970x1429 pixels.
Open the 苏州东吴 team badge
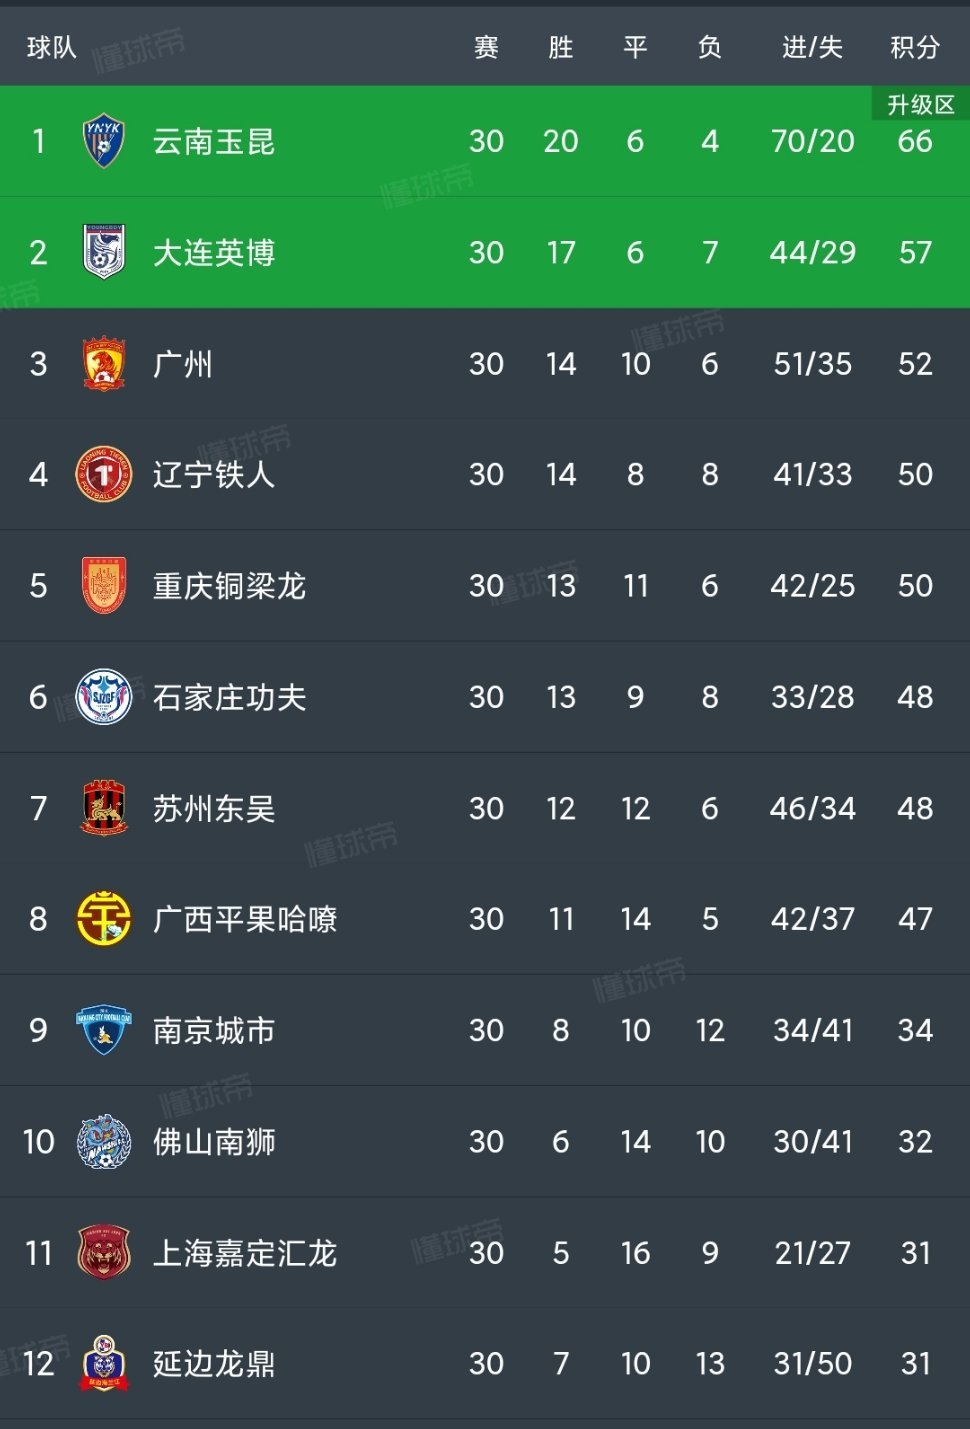tap(104, 808)
